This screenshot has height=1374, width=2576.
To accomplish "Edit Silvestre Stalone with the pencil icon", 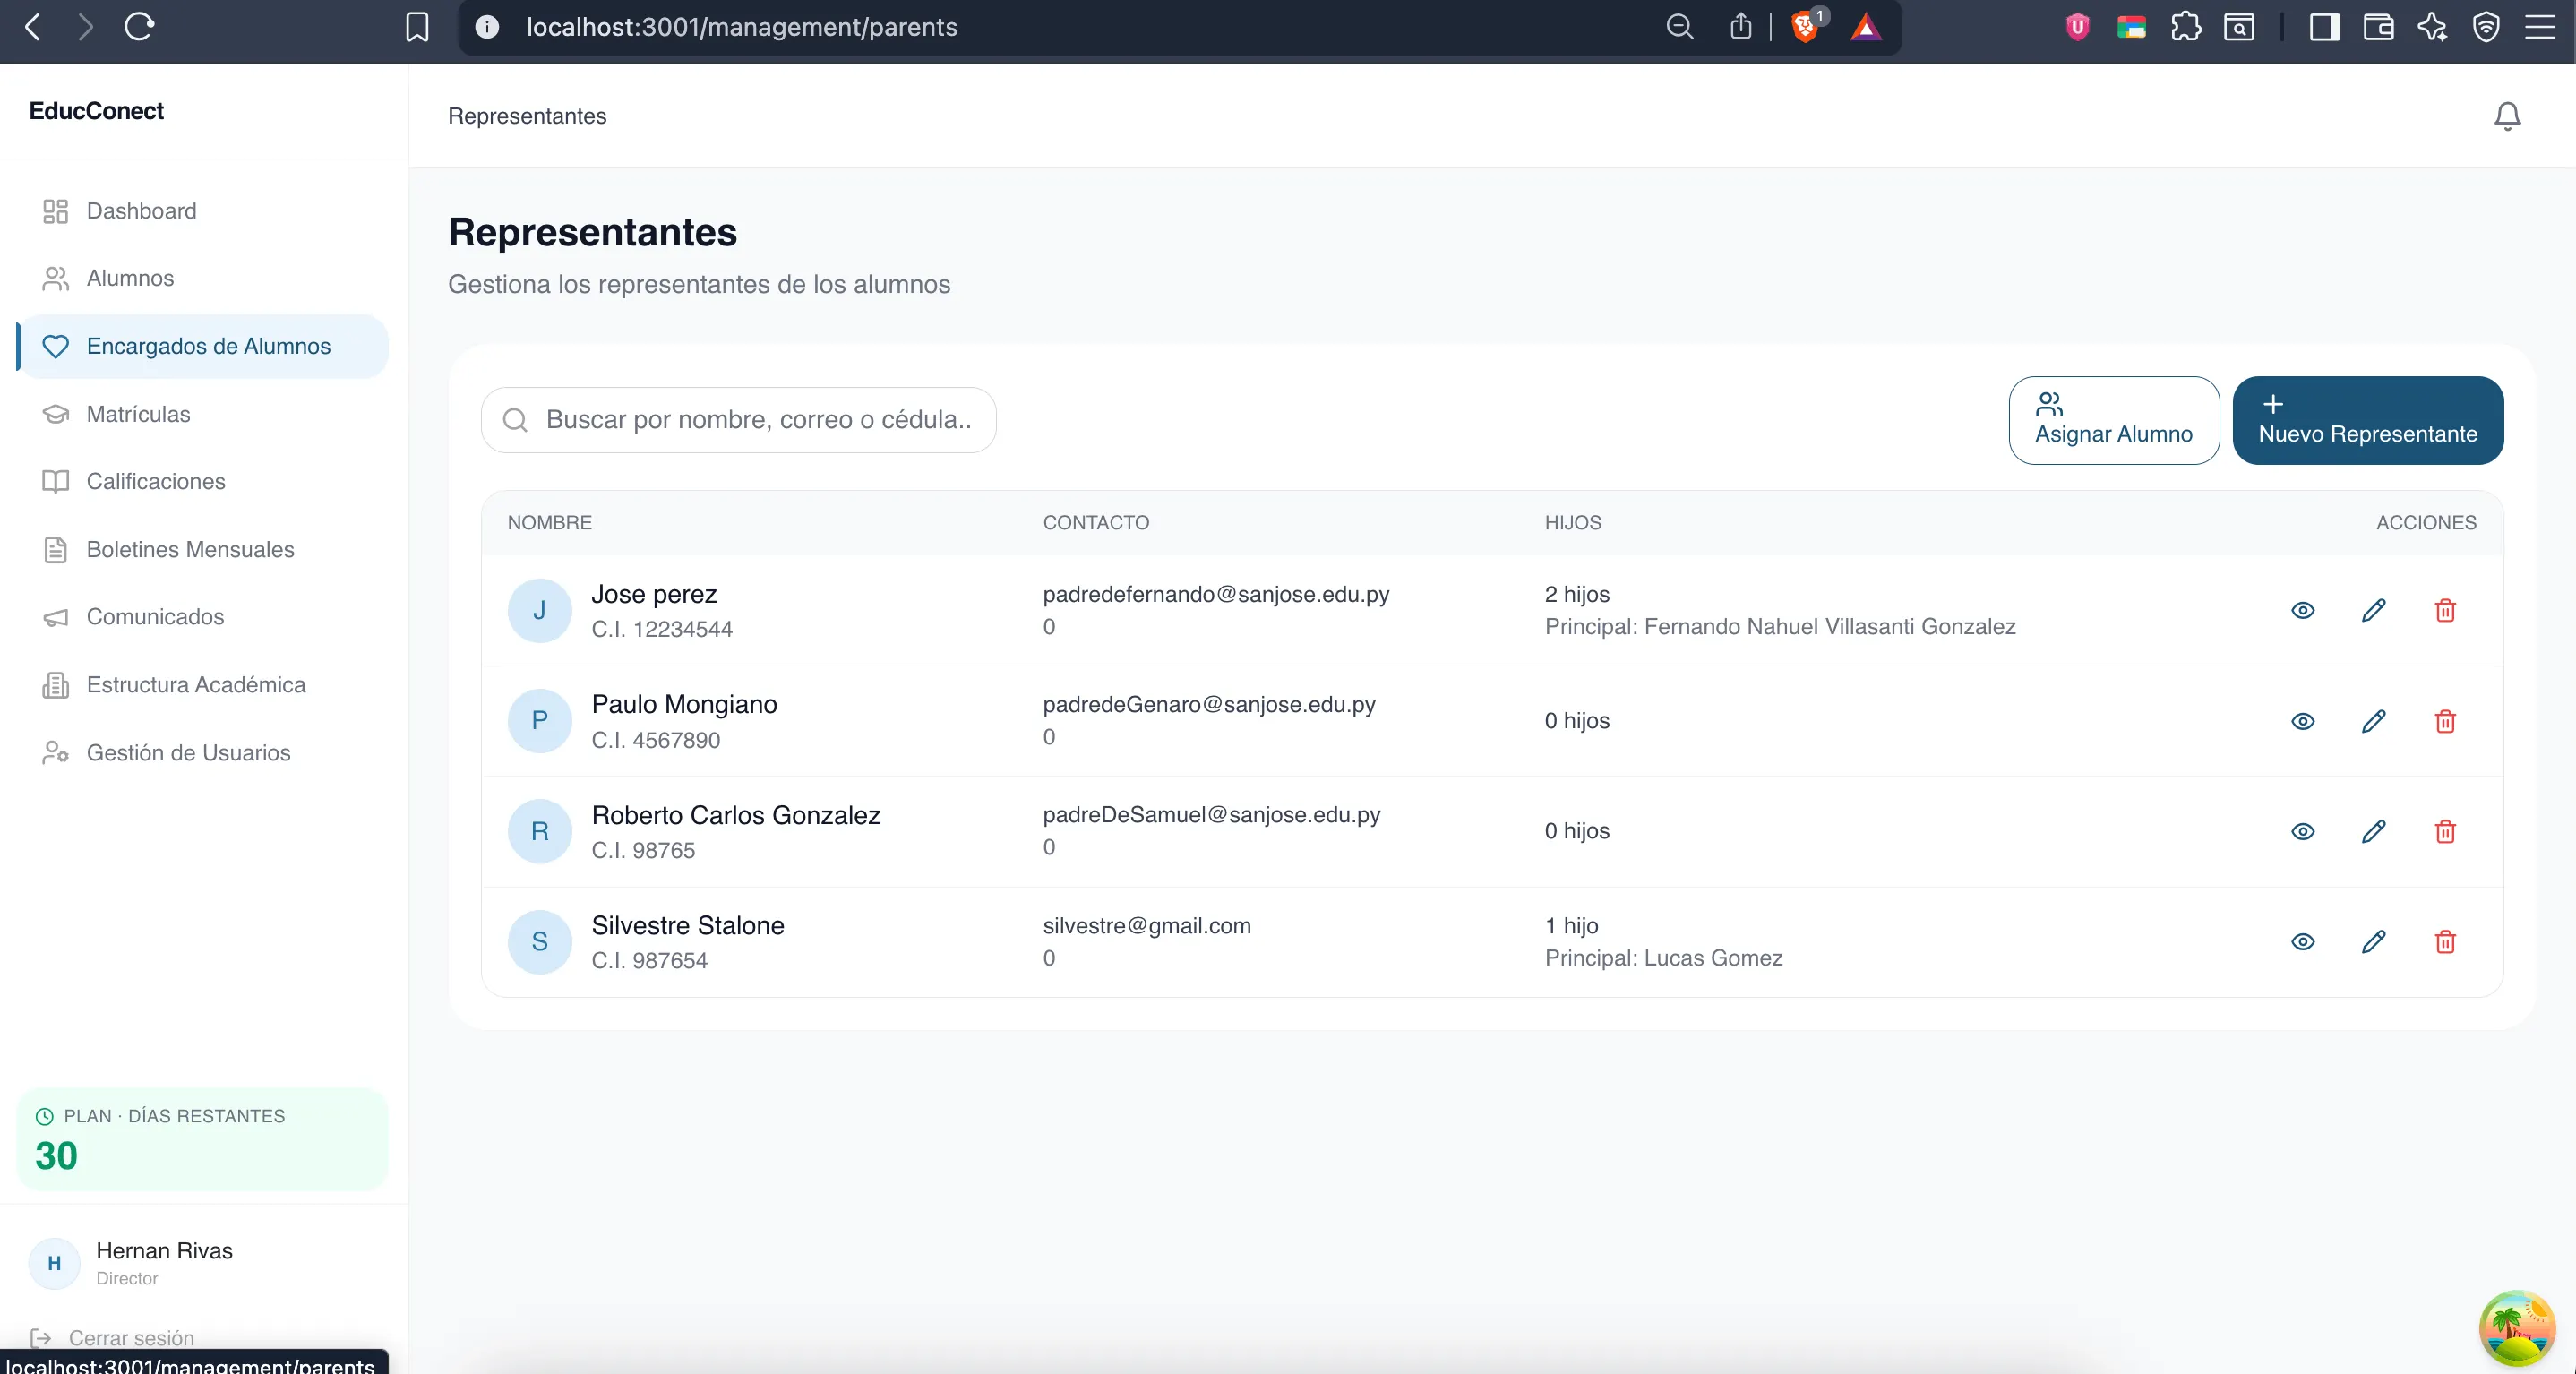I will [2373, 941].
